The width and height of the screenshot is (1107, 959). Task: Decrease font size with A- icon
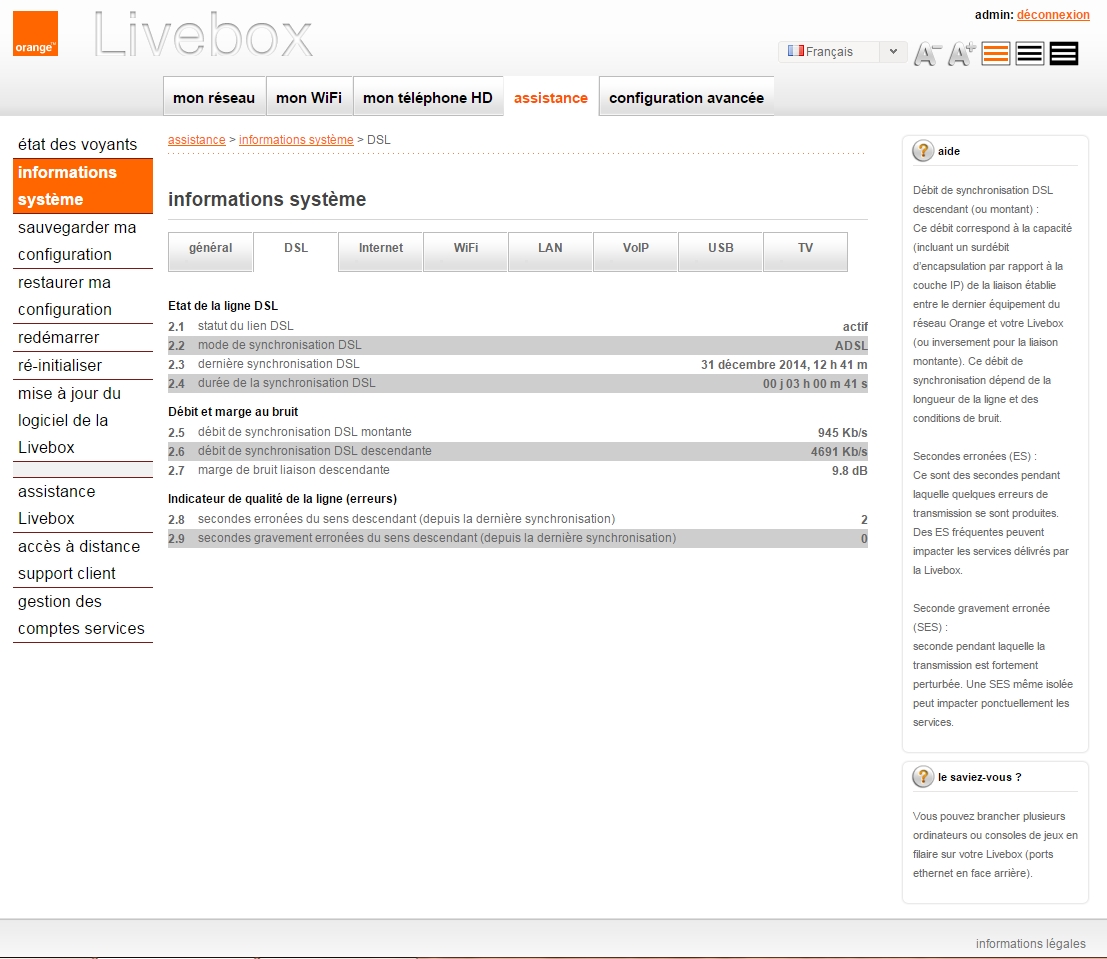click(926, 54)
